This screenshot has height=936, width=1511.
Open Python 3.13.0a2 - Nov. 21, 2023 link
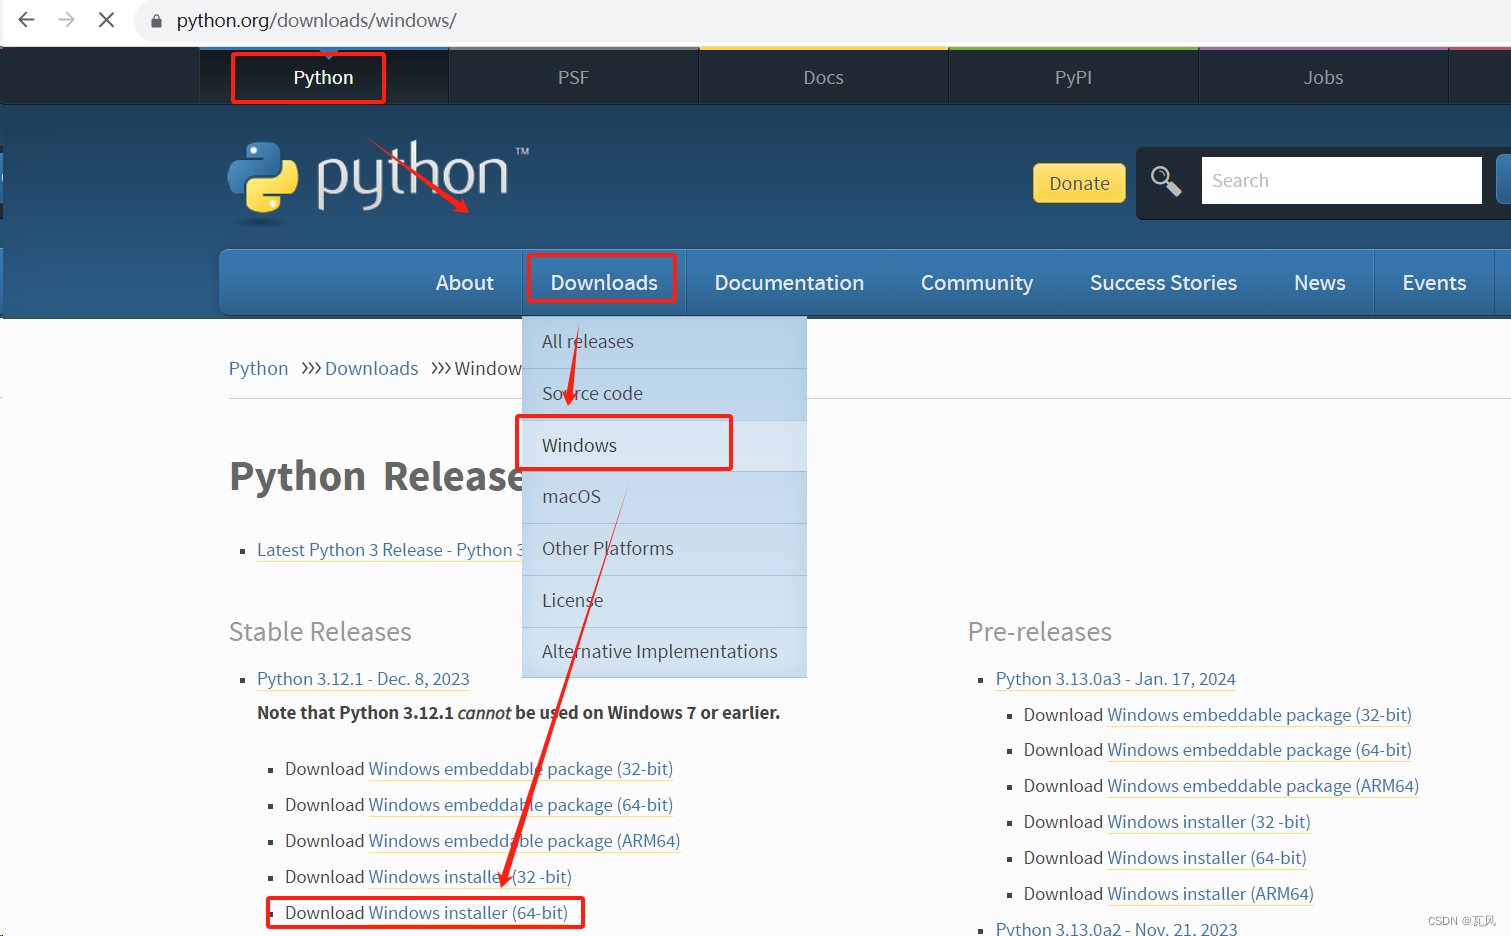click(1116, 928)
